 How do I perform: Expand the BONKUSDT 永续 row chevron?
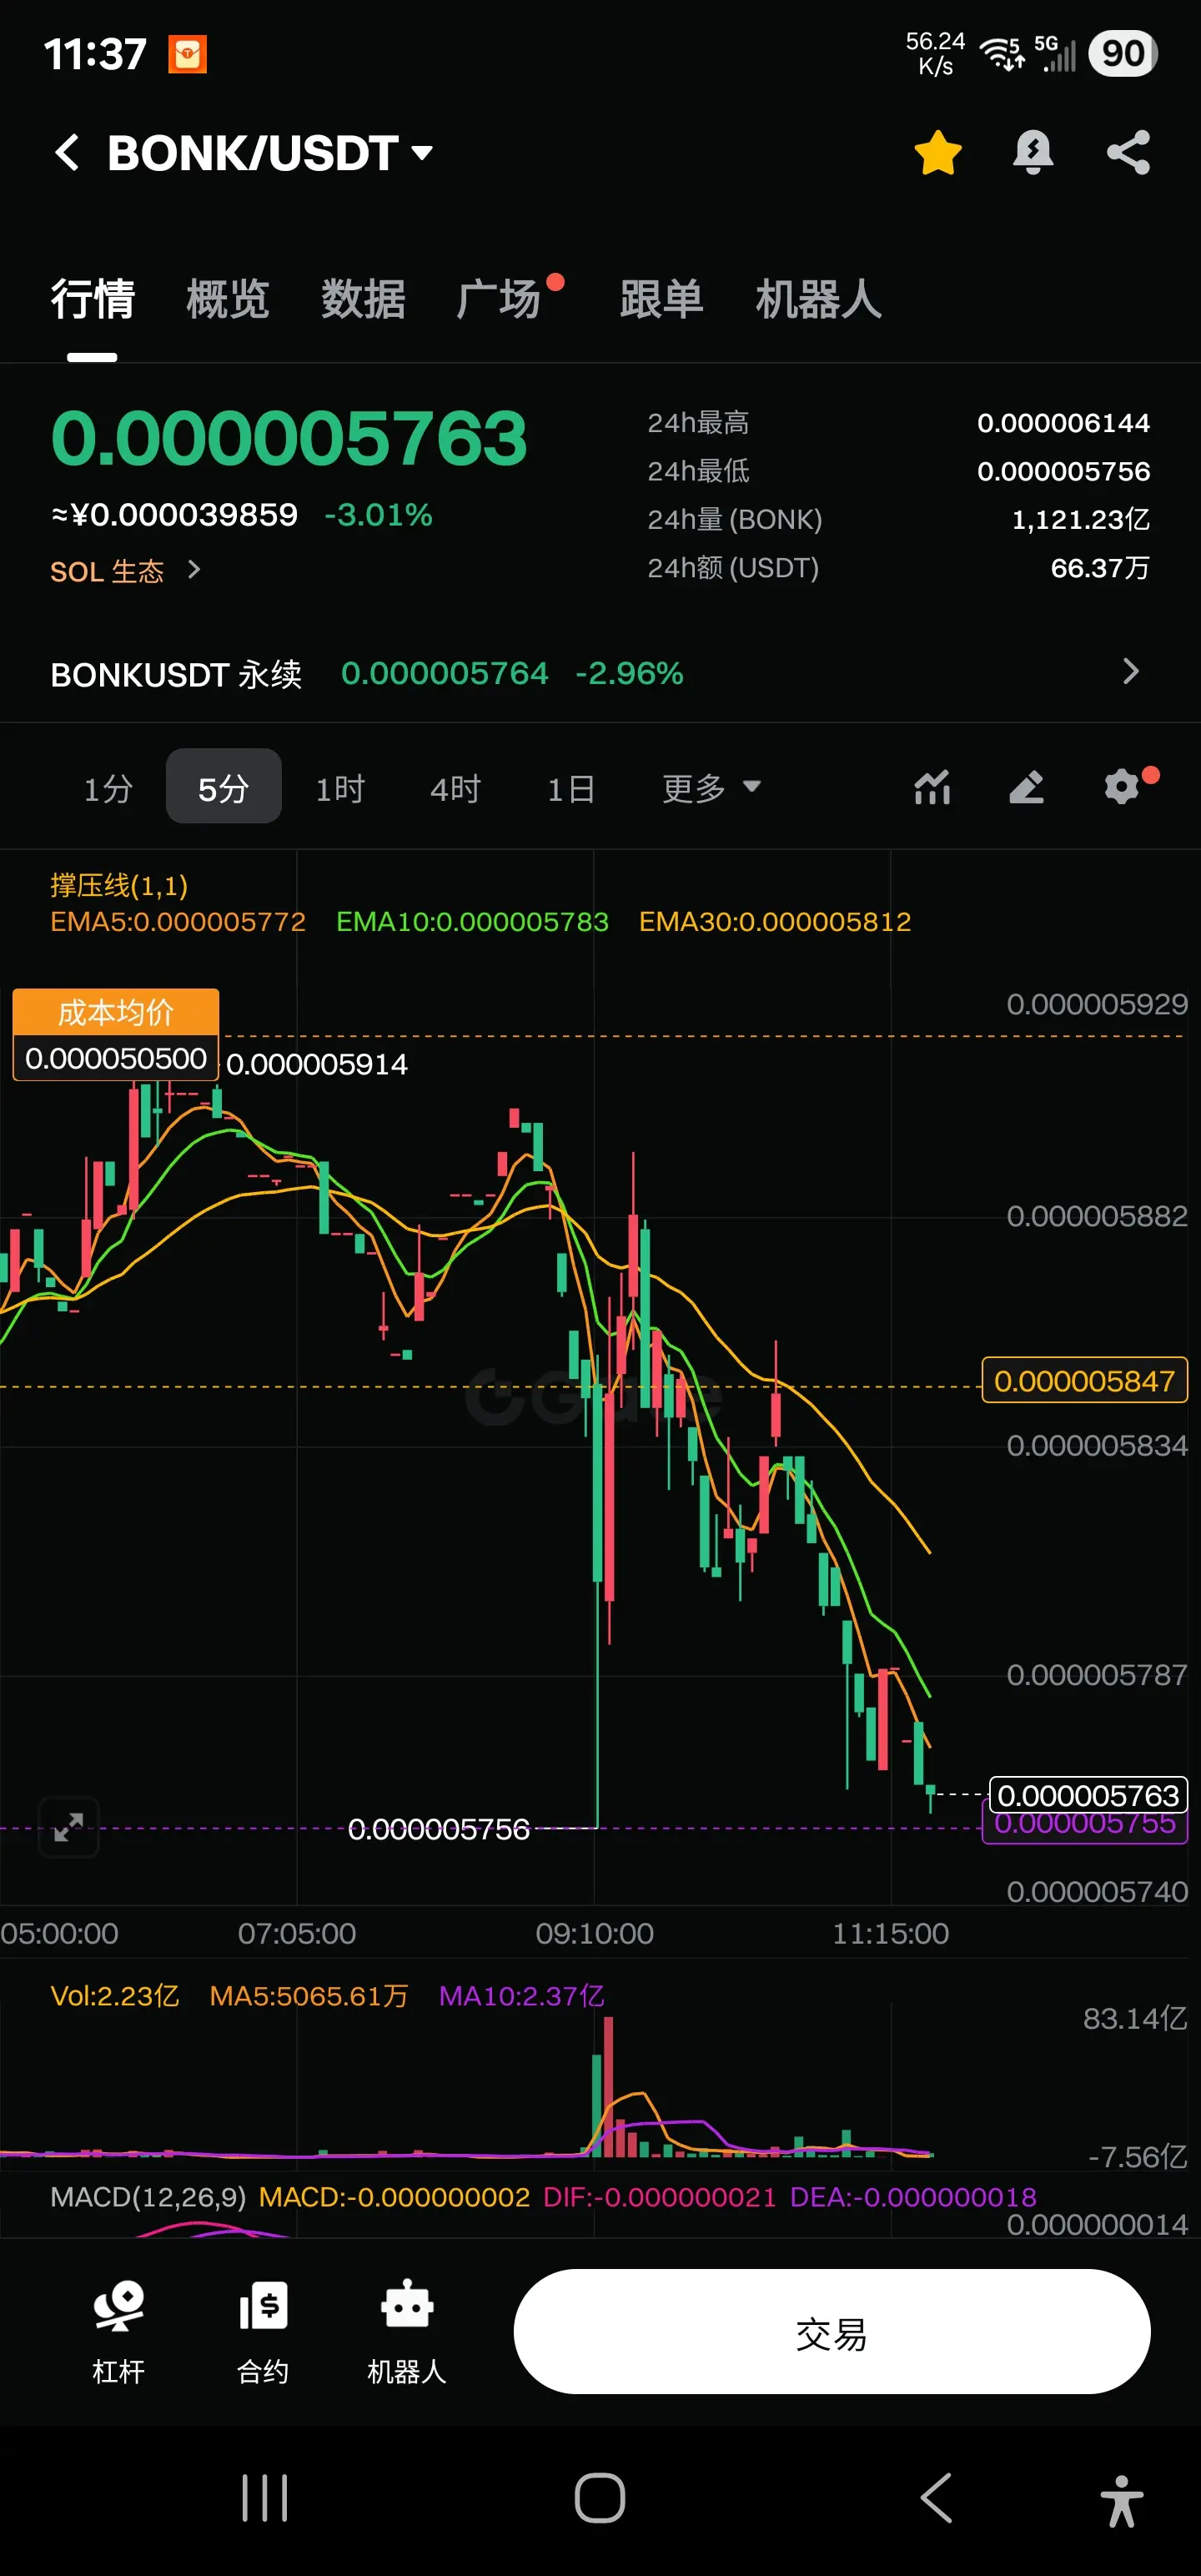click(x=1131, y=671)
